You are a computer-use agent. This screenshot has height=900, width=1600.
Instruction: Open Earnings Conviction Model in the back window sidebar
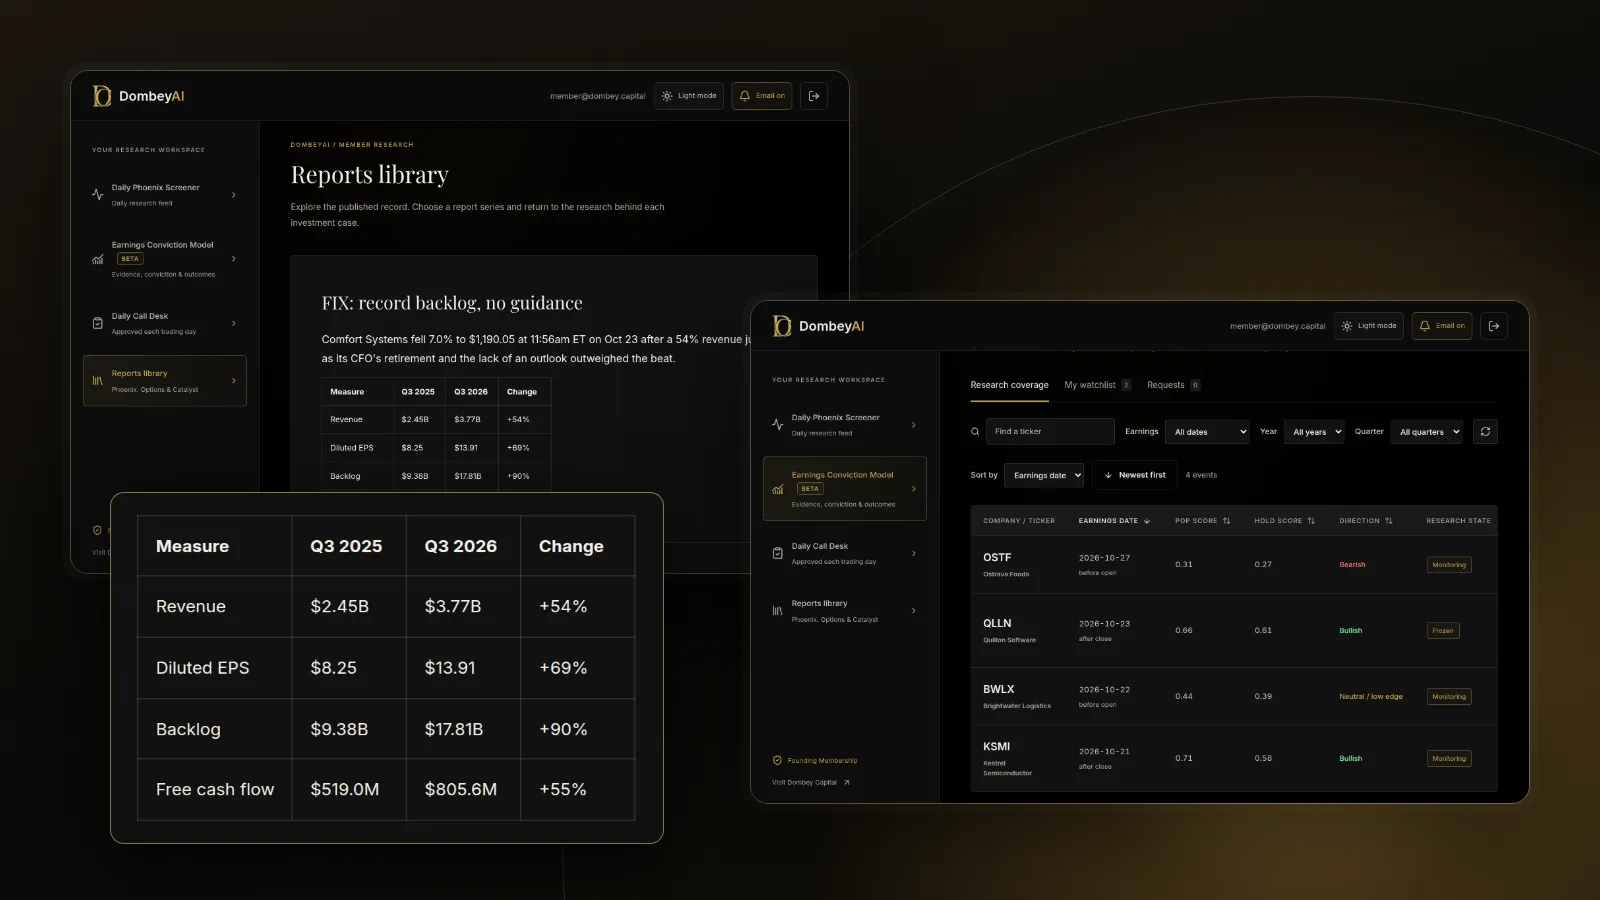(x=164, y=259)
